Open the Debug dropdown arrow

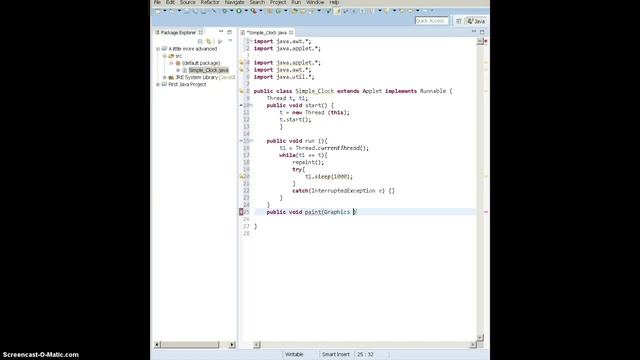tap(231, 11)
